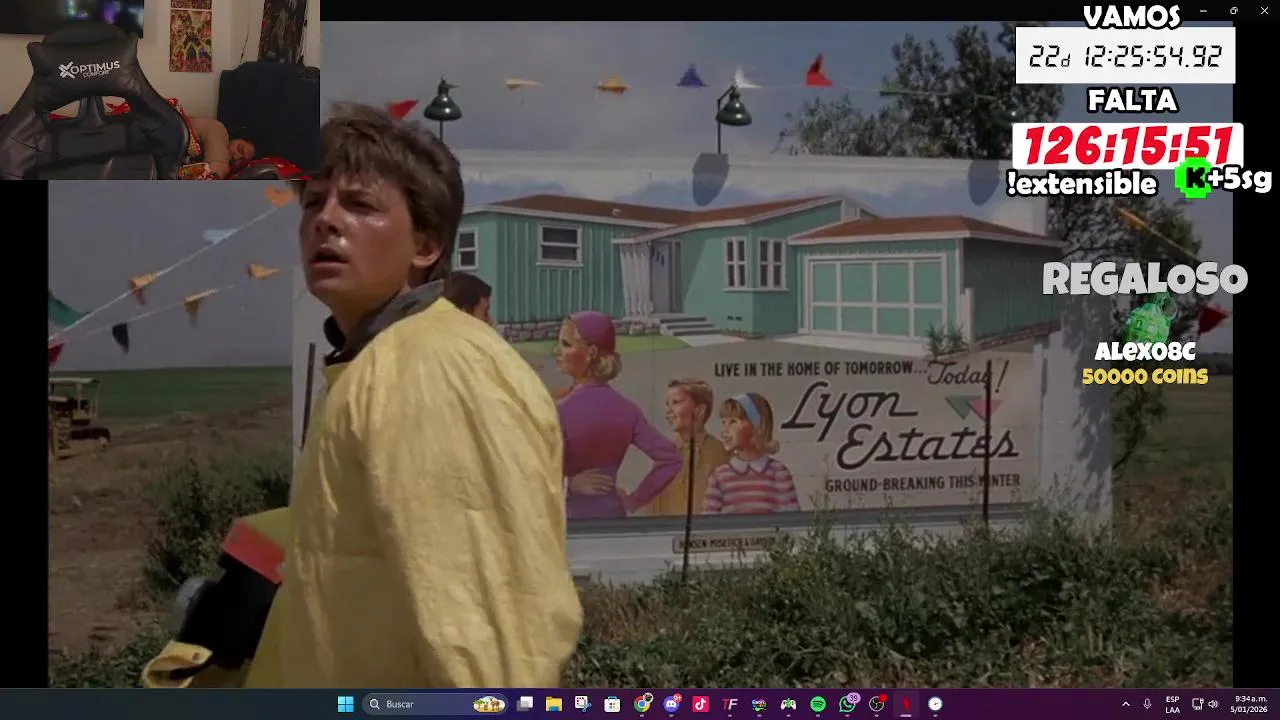Click the microphone tray icon

1147,704
